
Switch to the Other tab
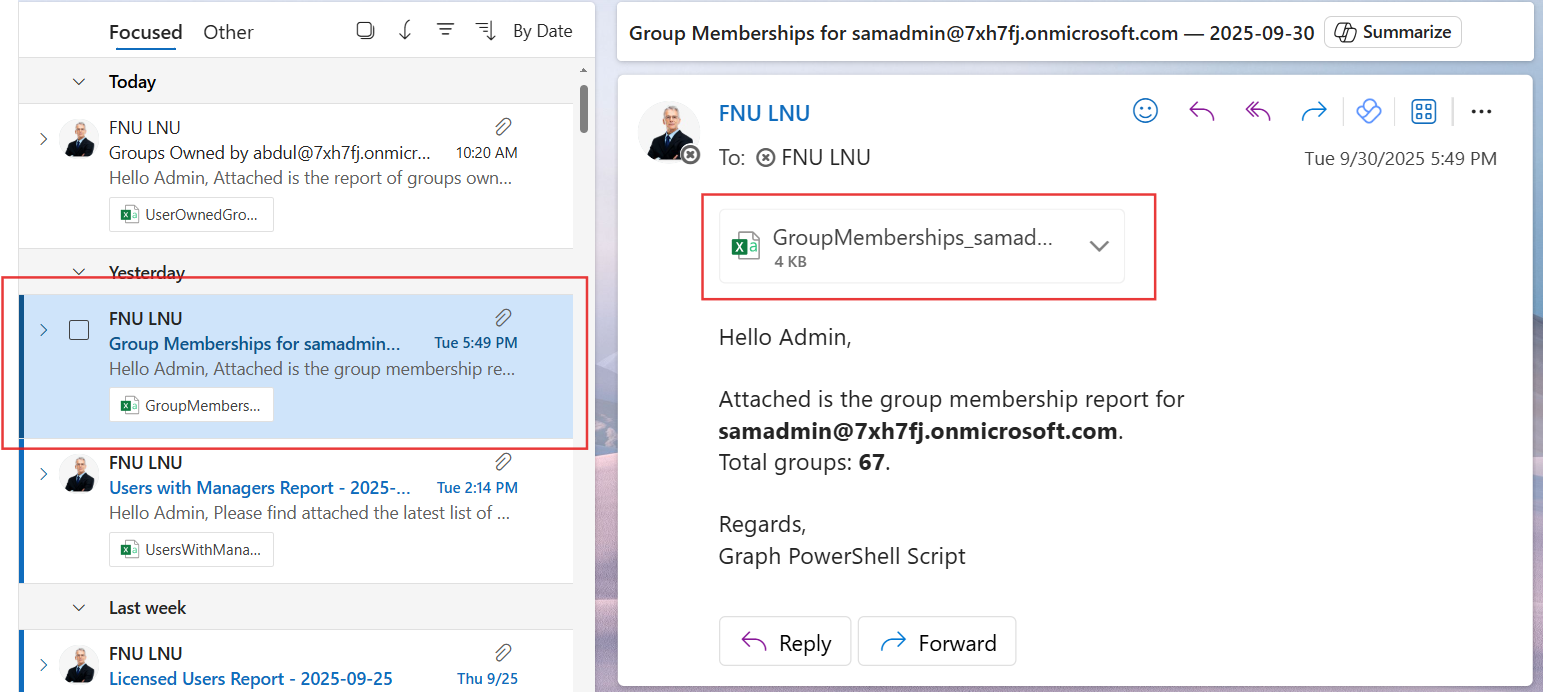tap(228, 32)
